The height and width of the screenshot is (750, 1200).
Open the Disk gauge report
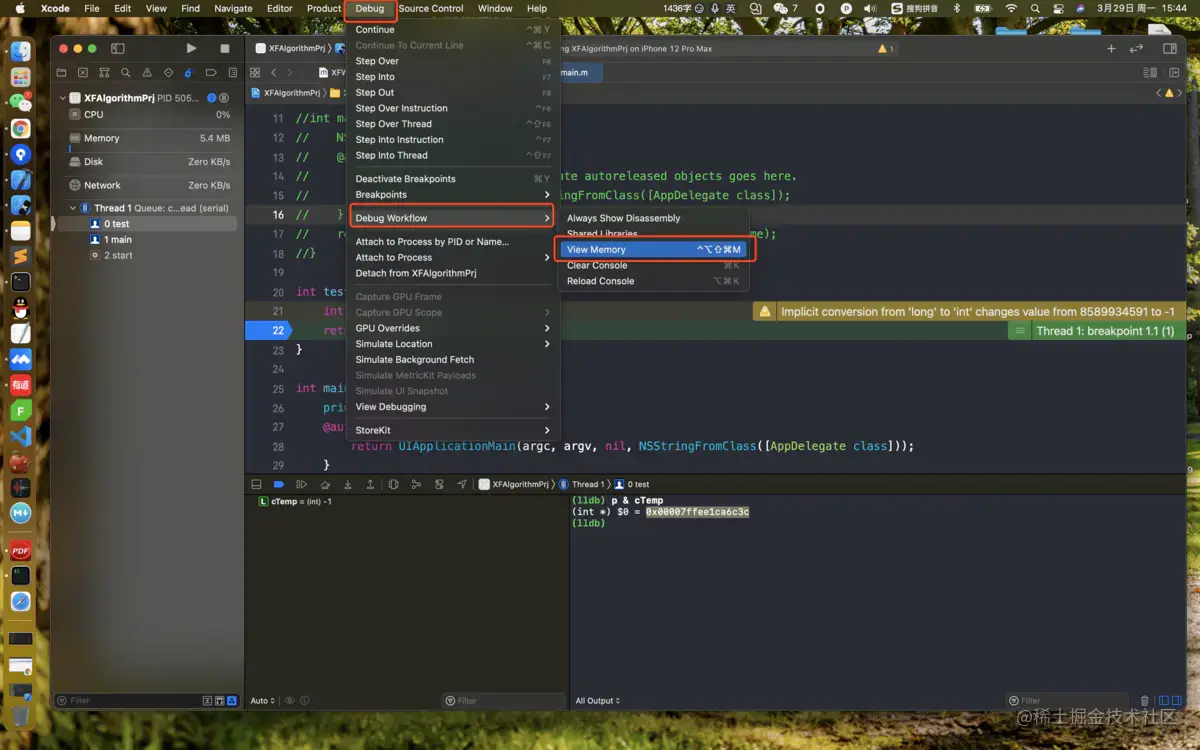(148, 162)
